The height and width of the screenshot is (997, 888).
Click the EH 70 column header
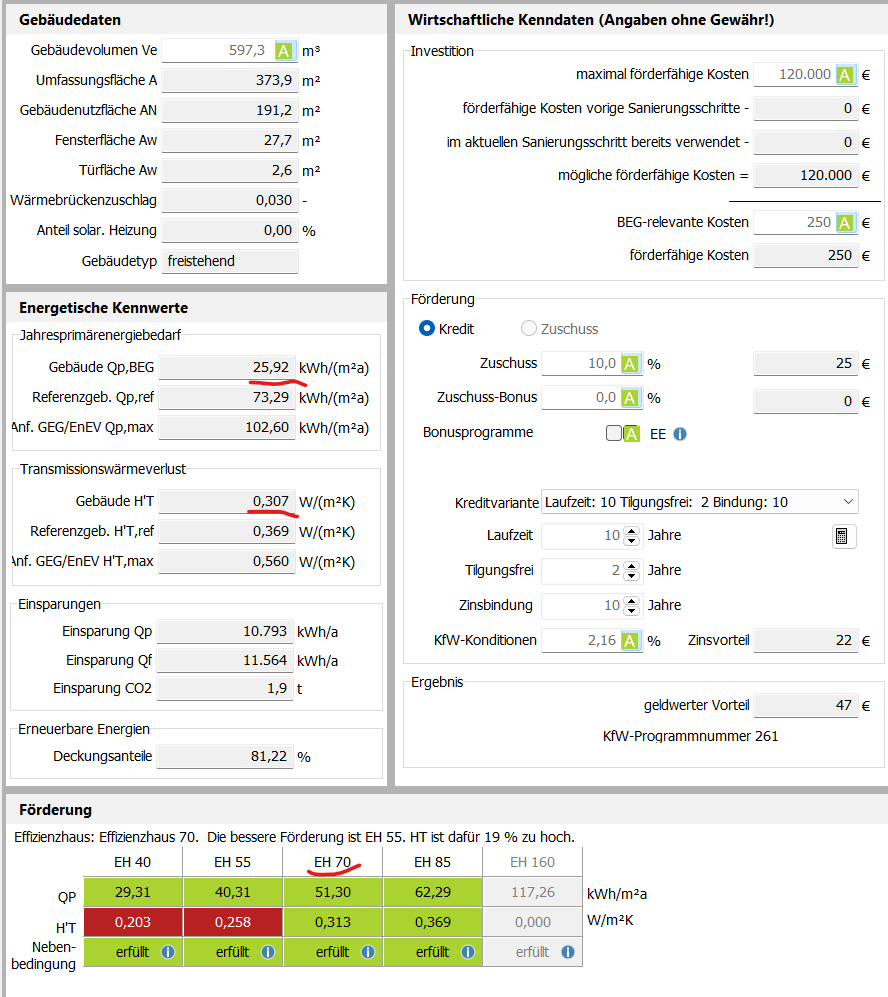[332, 862]
